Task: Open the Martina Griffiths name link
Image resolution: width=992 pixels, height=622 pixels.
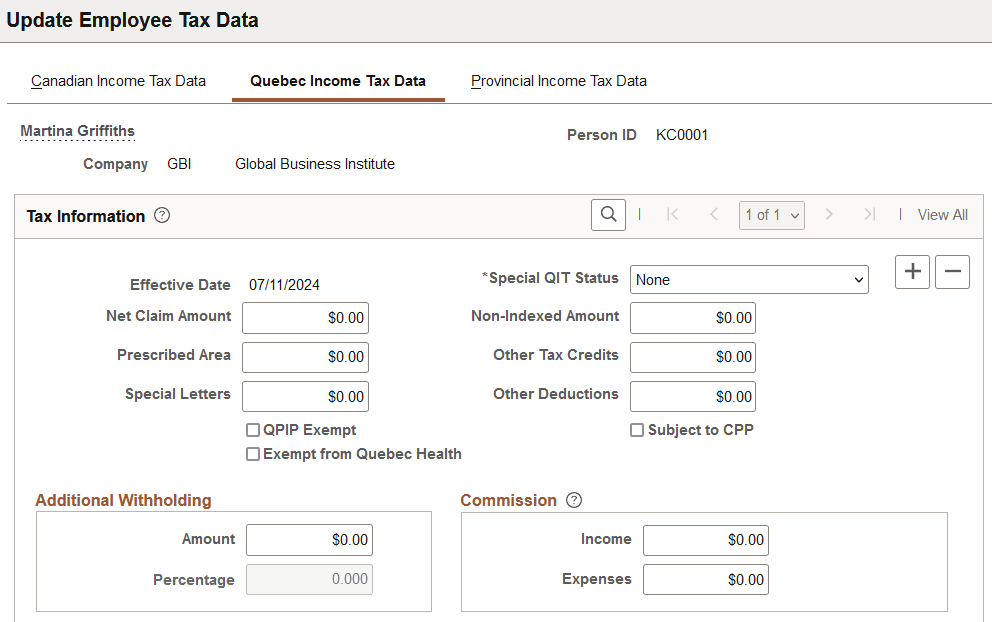Action: click(x=77, y=130)
